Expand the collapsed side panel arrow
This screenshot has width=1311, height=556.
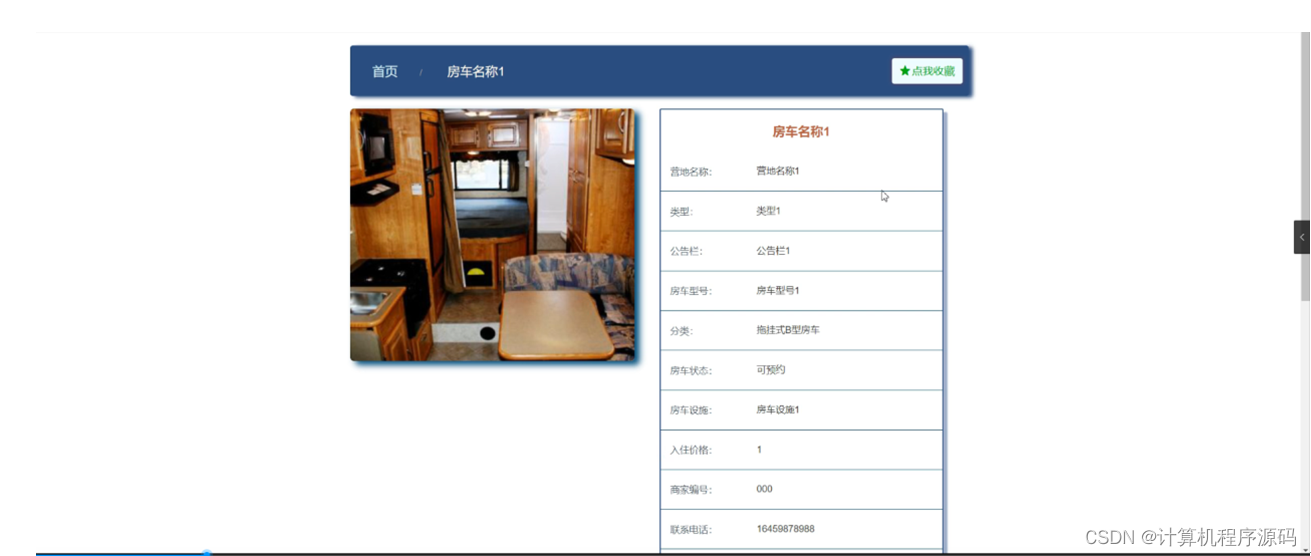[1302, 237]
